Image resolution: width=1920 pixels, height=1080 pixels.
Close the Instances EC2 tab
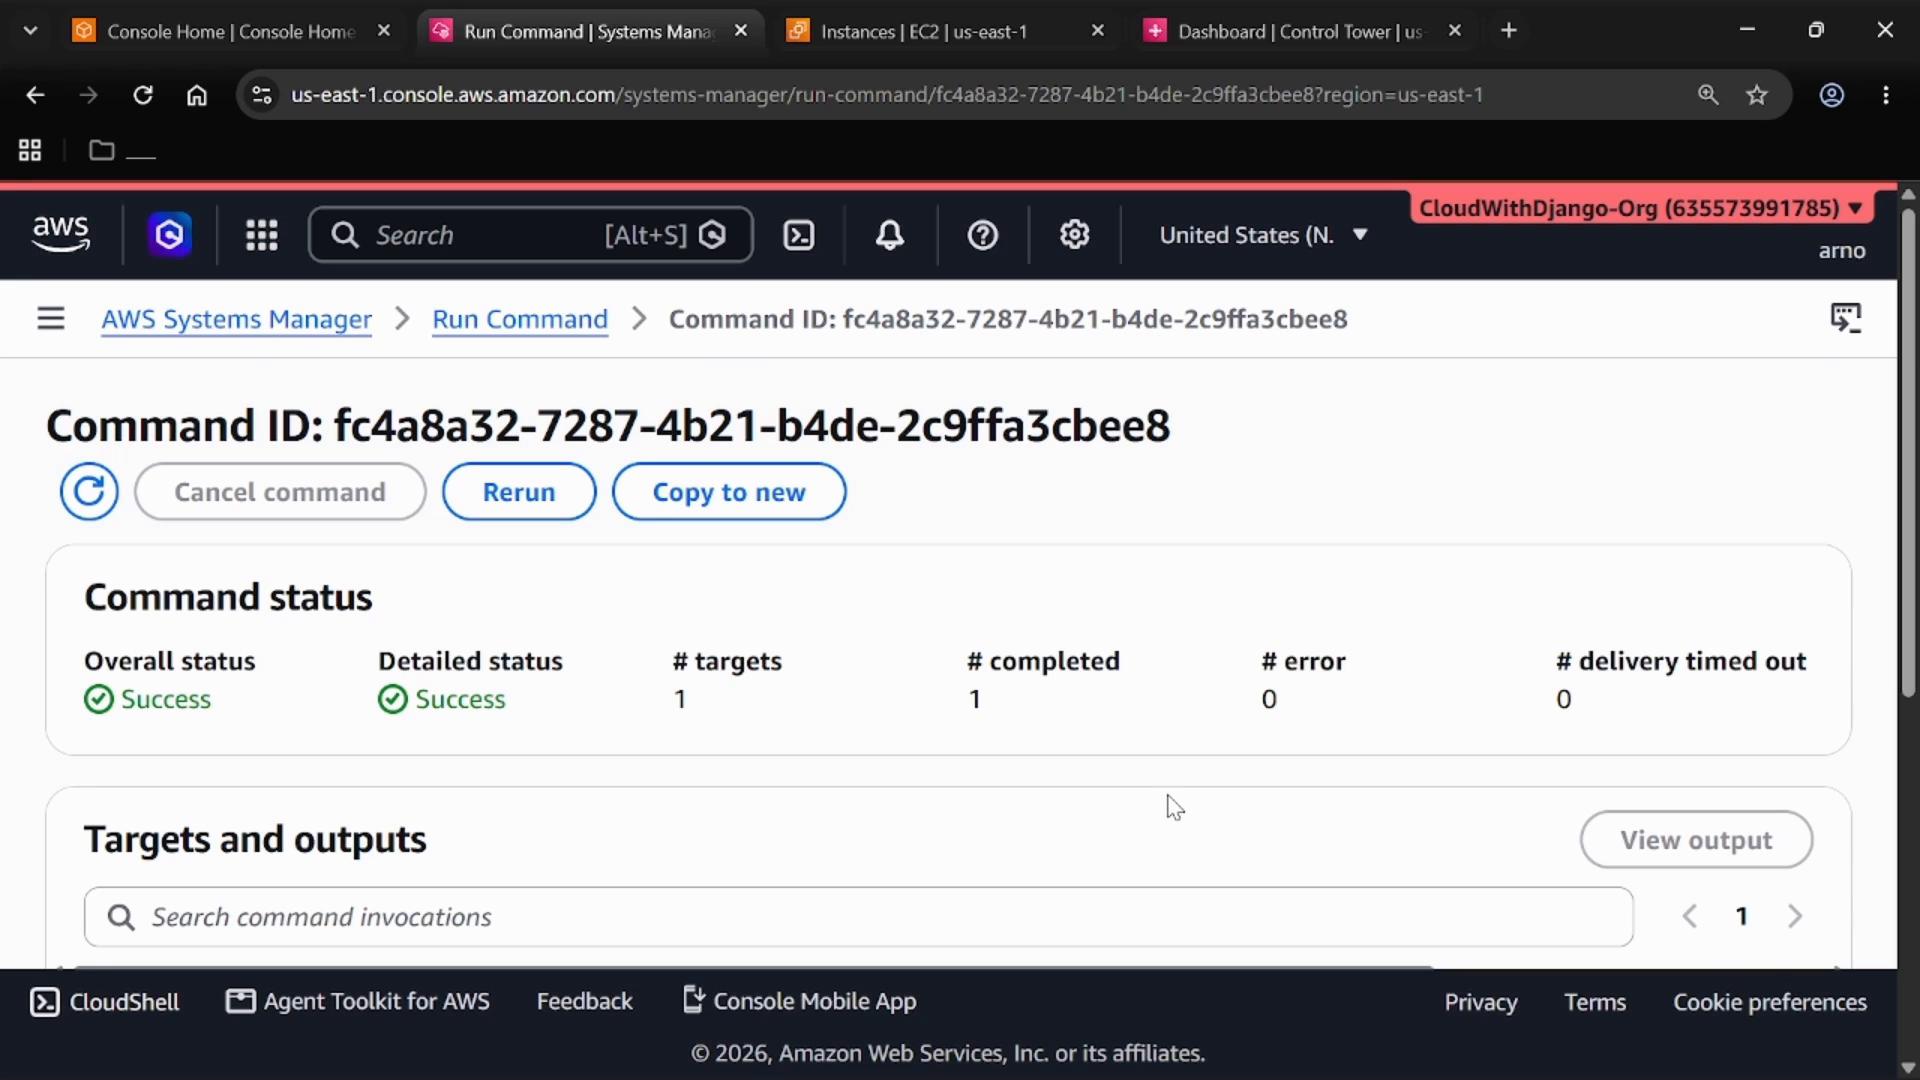pyautogui.click(x=1098, y=31)
